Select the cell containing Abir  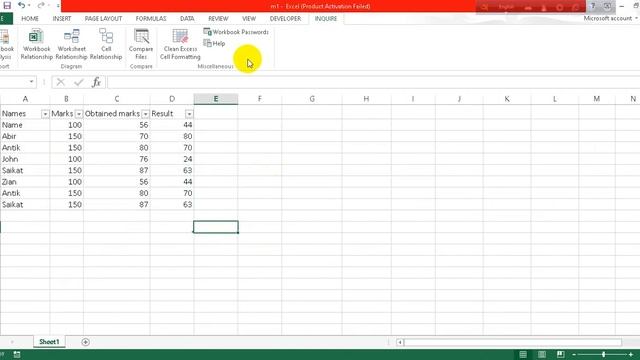(25, 136)
